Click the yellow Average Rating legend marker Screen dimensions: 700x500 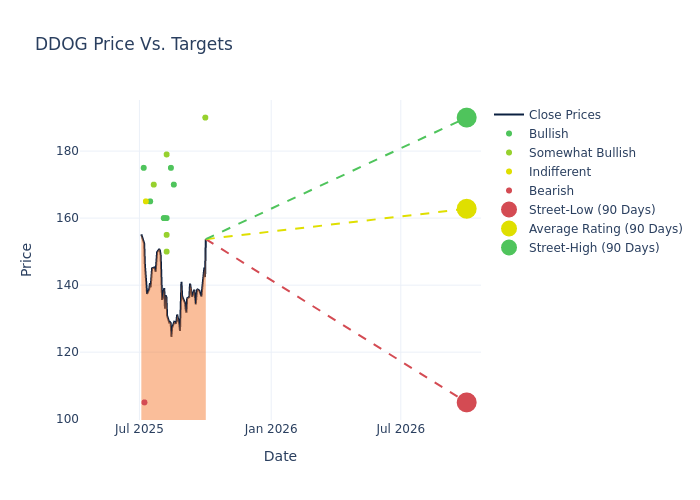pyautogui.click(x=509, y=229)
